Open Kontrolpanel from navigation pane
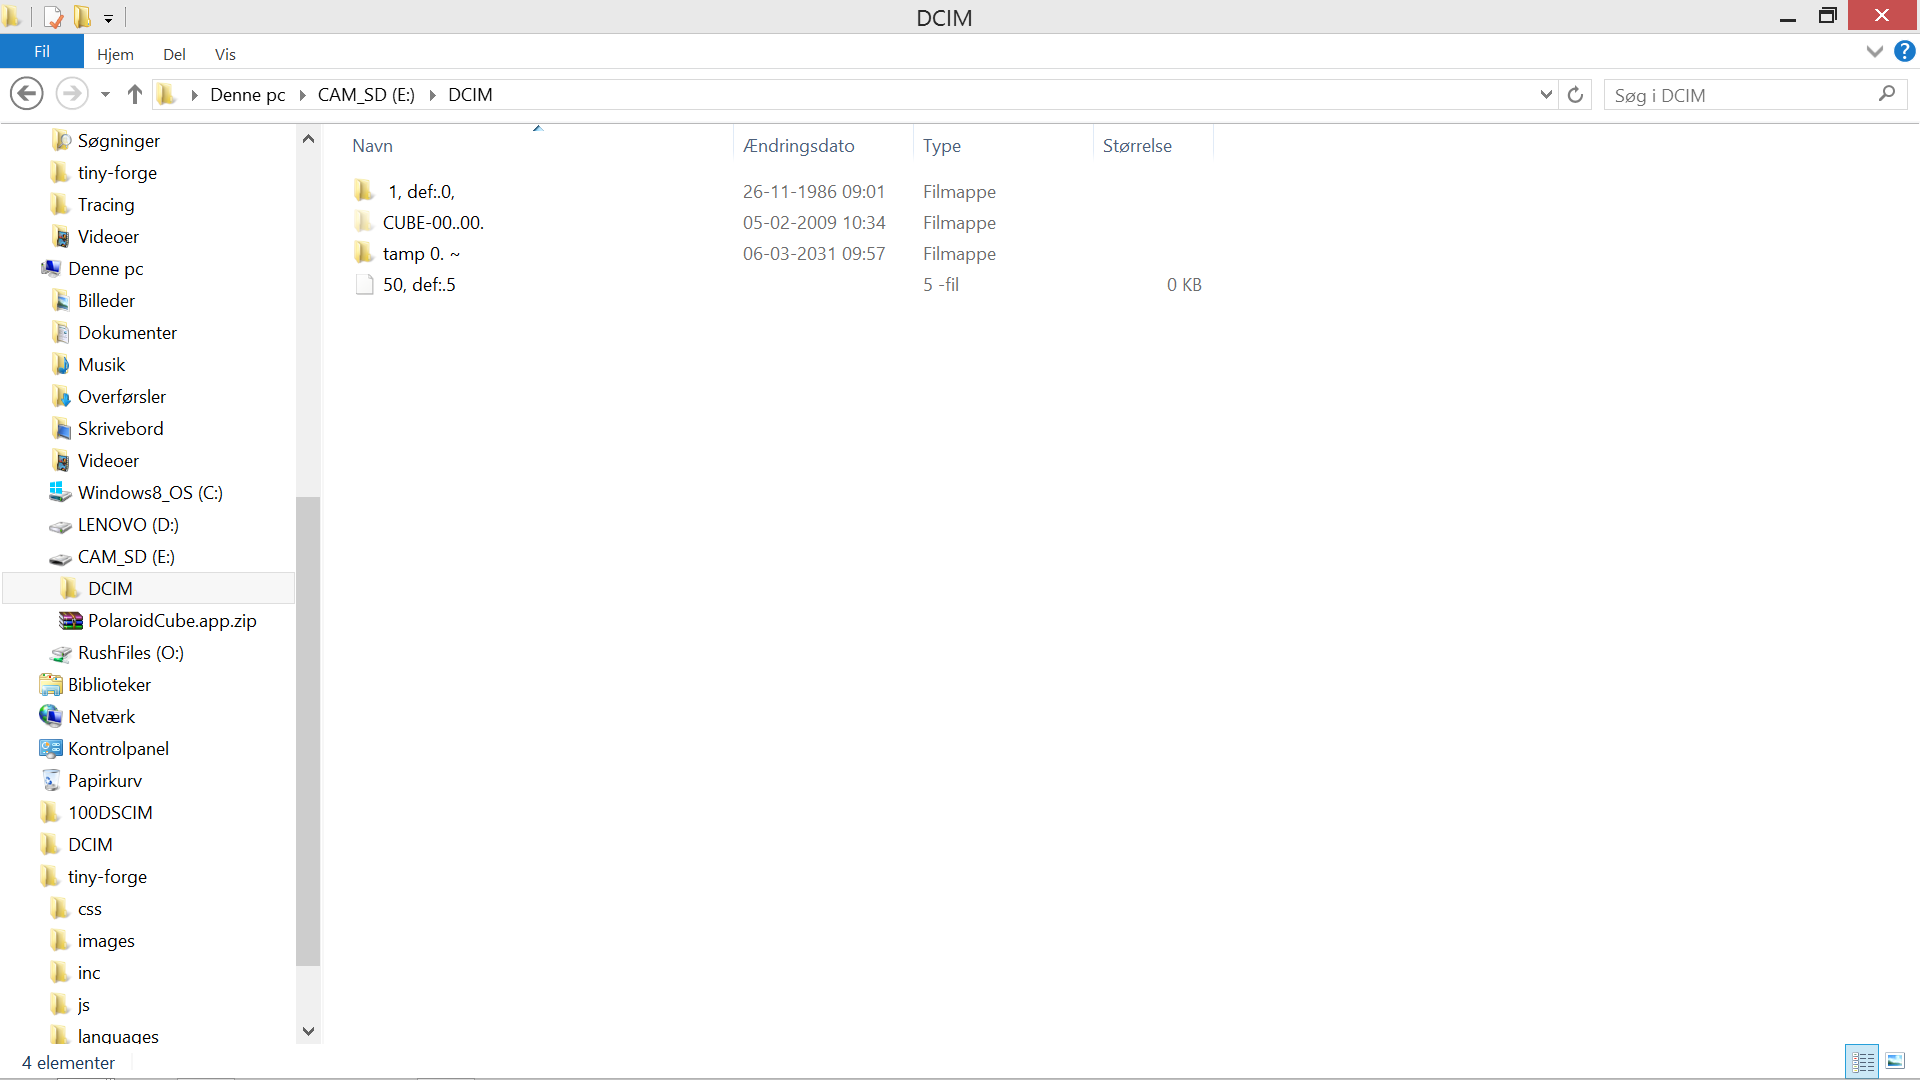 pos(118,749)
